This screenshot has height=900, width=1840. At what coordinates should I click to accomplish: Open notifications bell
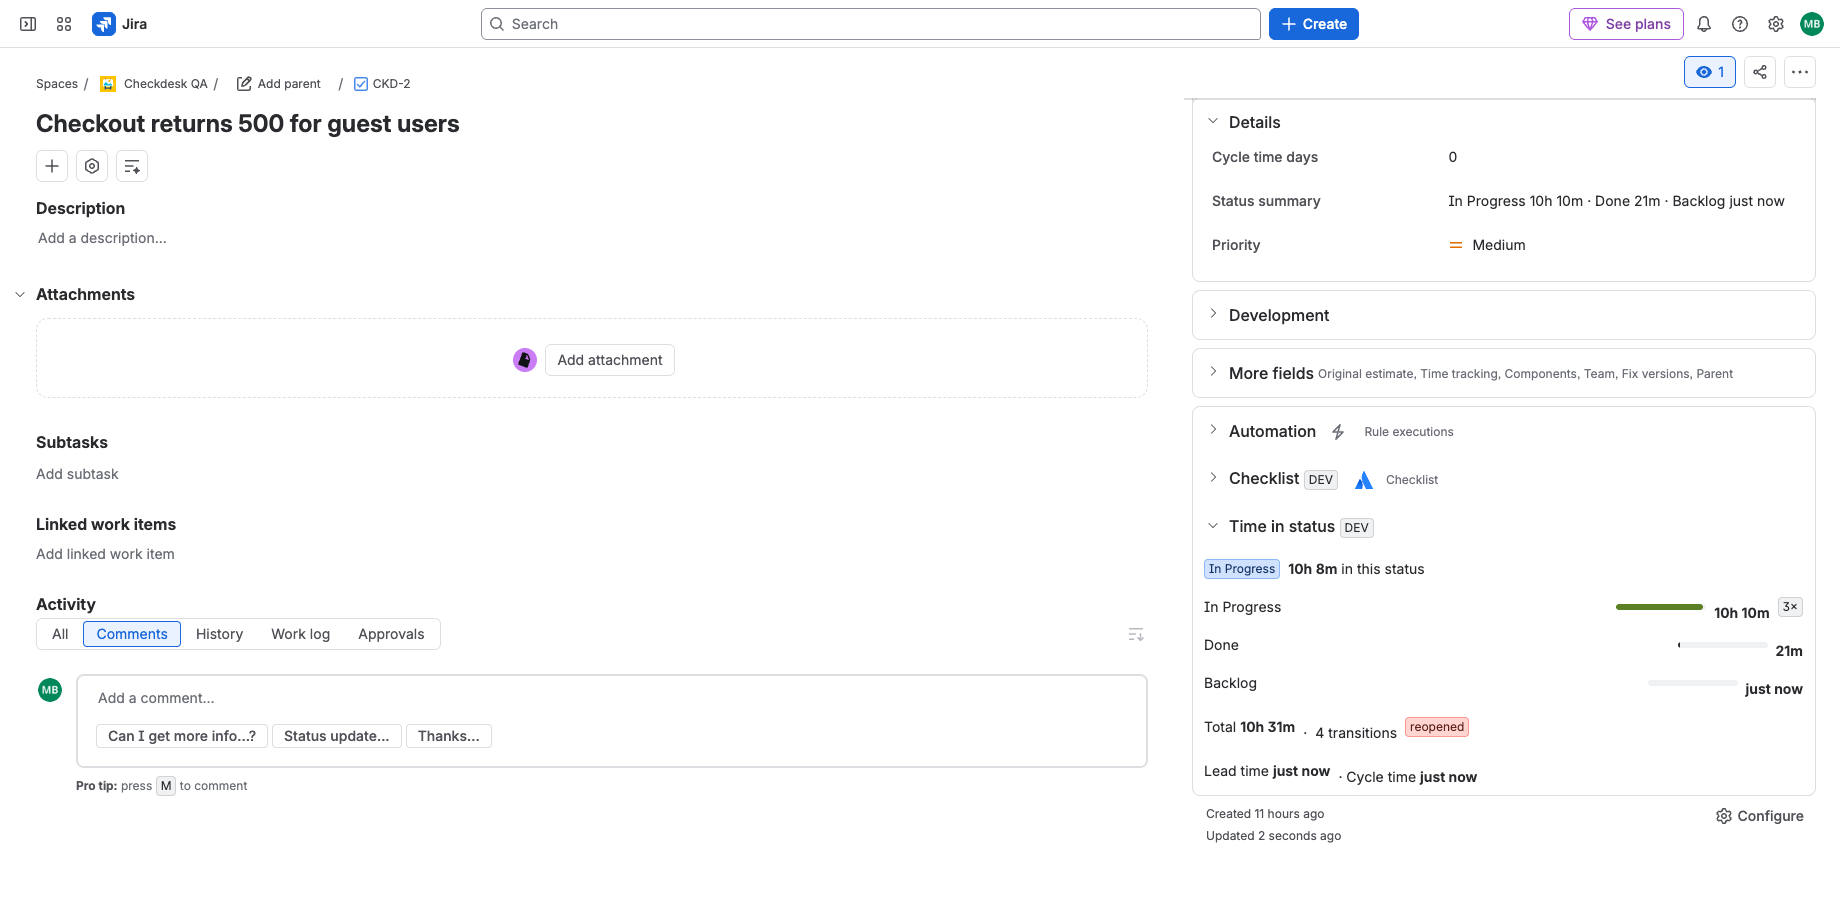coord(1704,24)
